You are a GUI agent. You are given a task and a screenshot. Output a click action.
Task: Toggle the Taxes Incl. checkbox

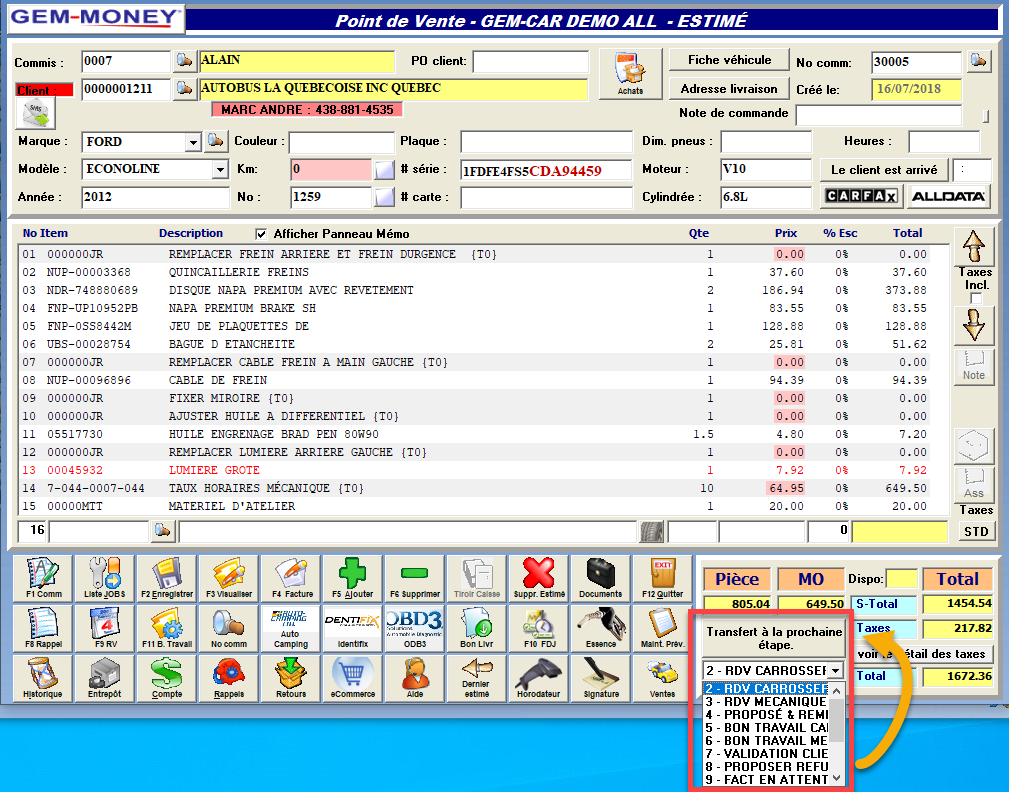coord(976,299)
